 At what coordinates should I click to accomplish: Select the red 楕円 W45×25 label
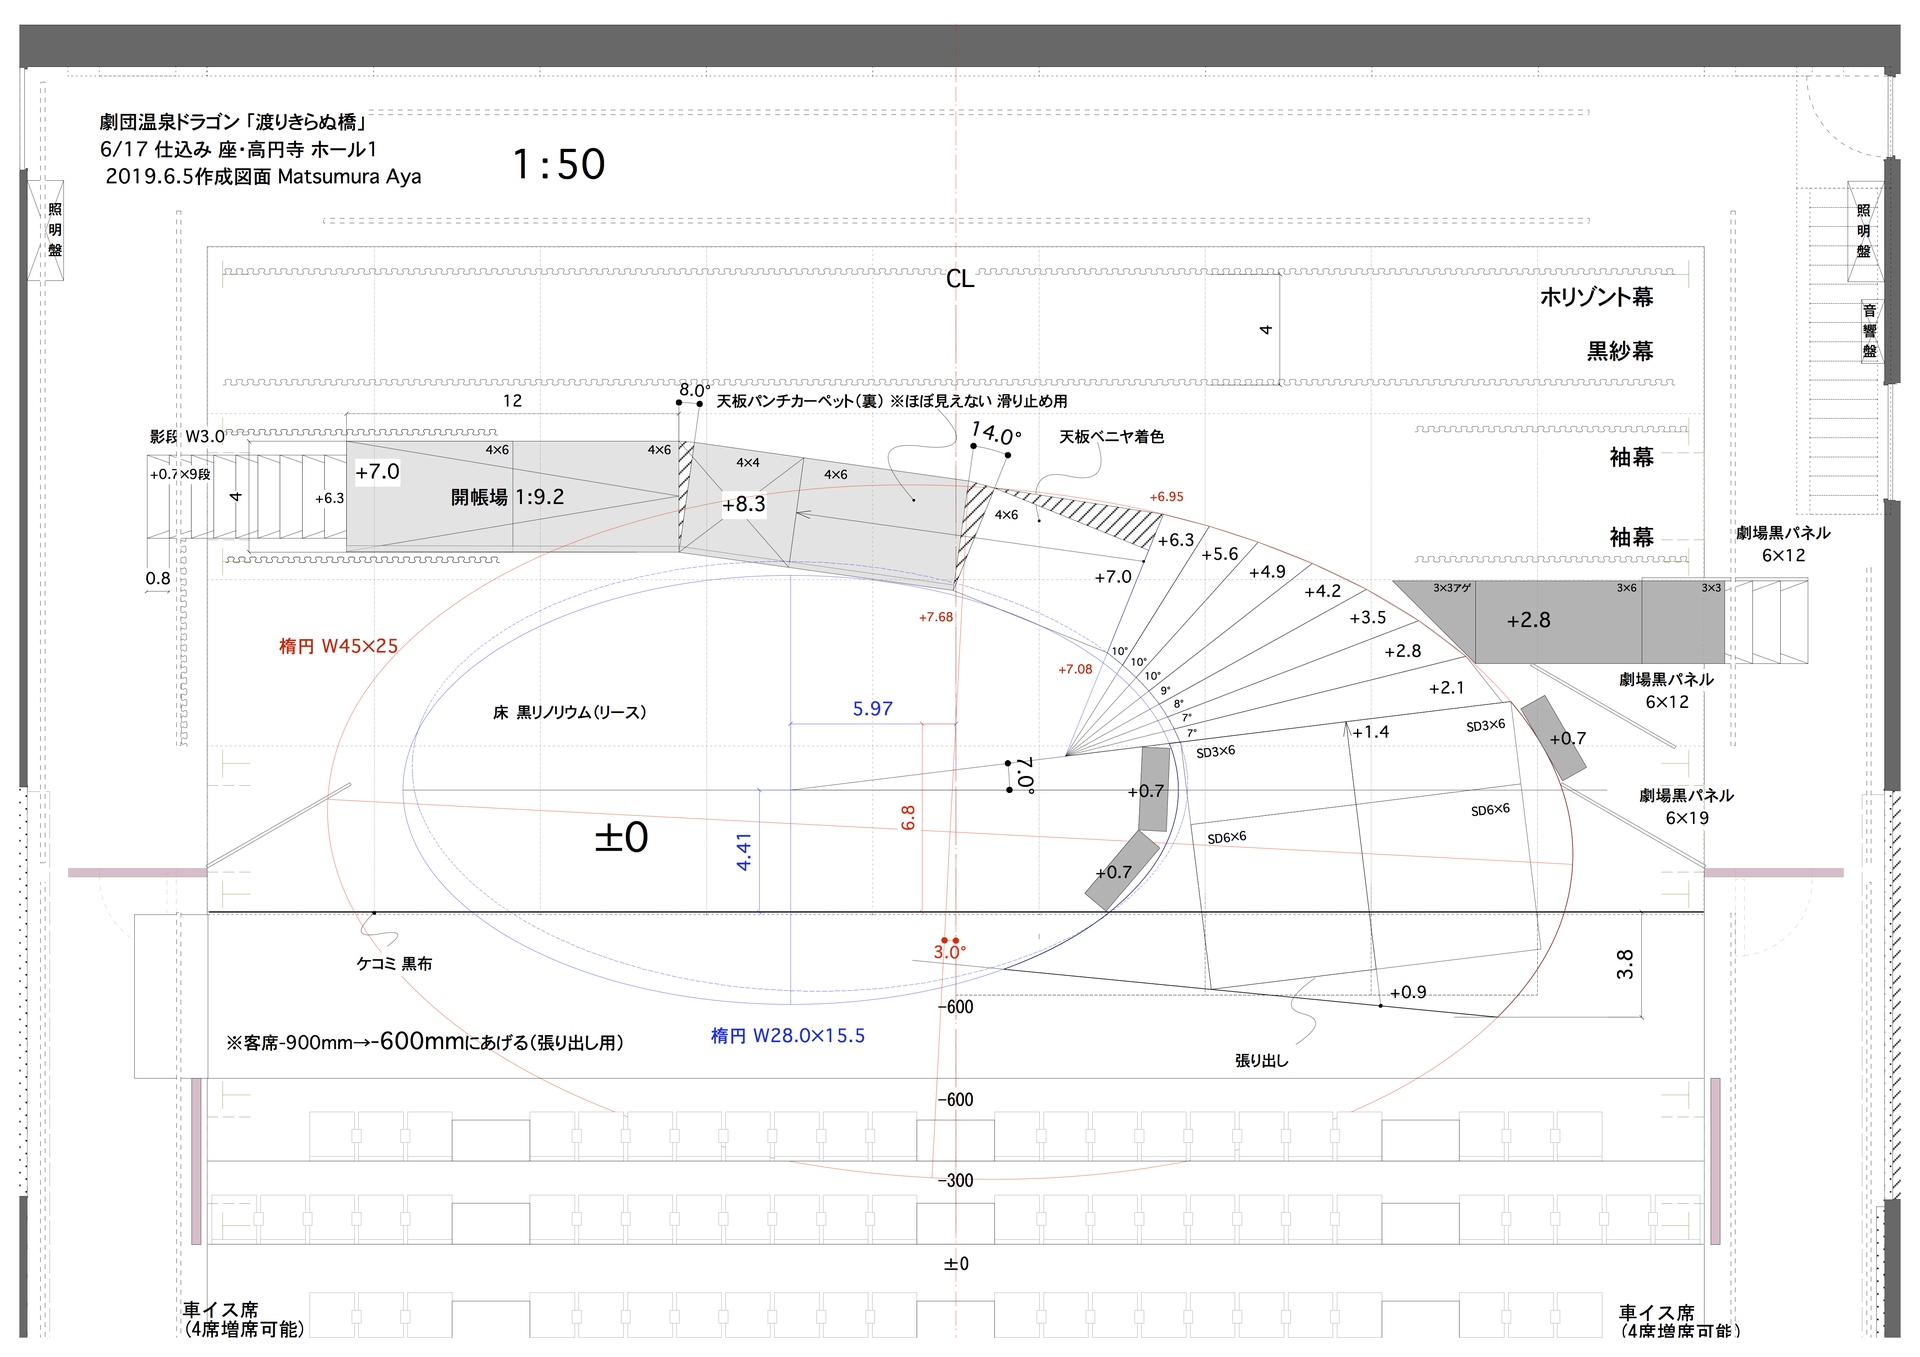pyautogui.click(x=338, y=647)
